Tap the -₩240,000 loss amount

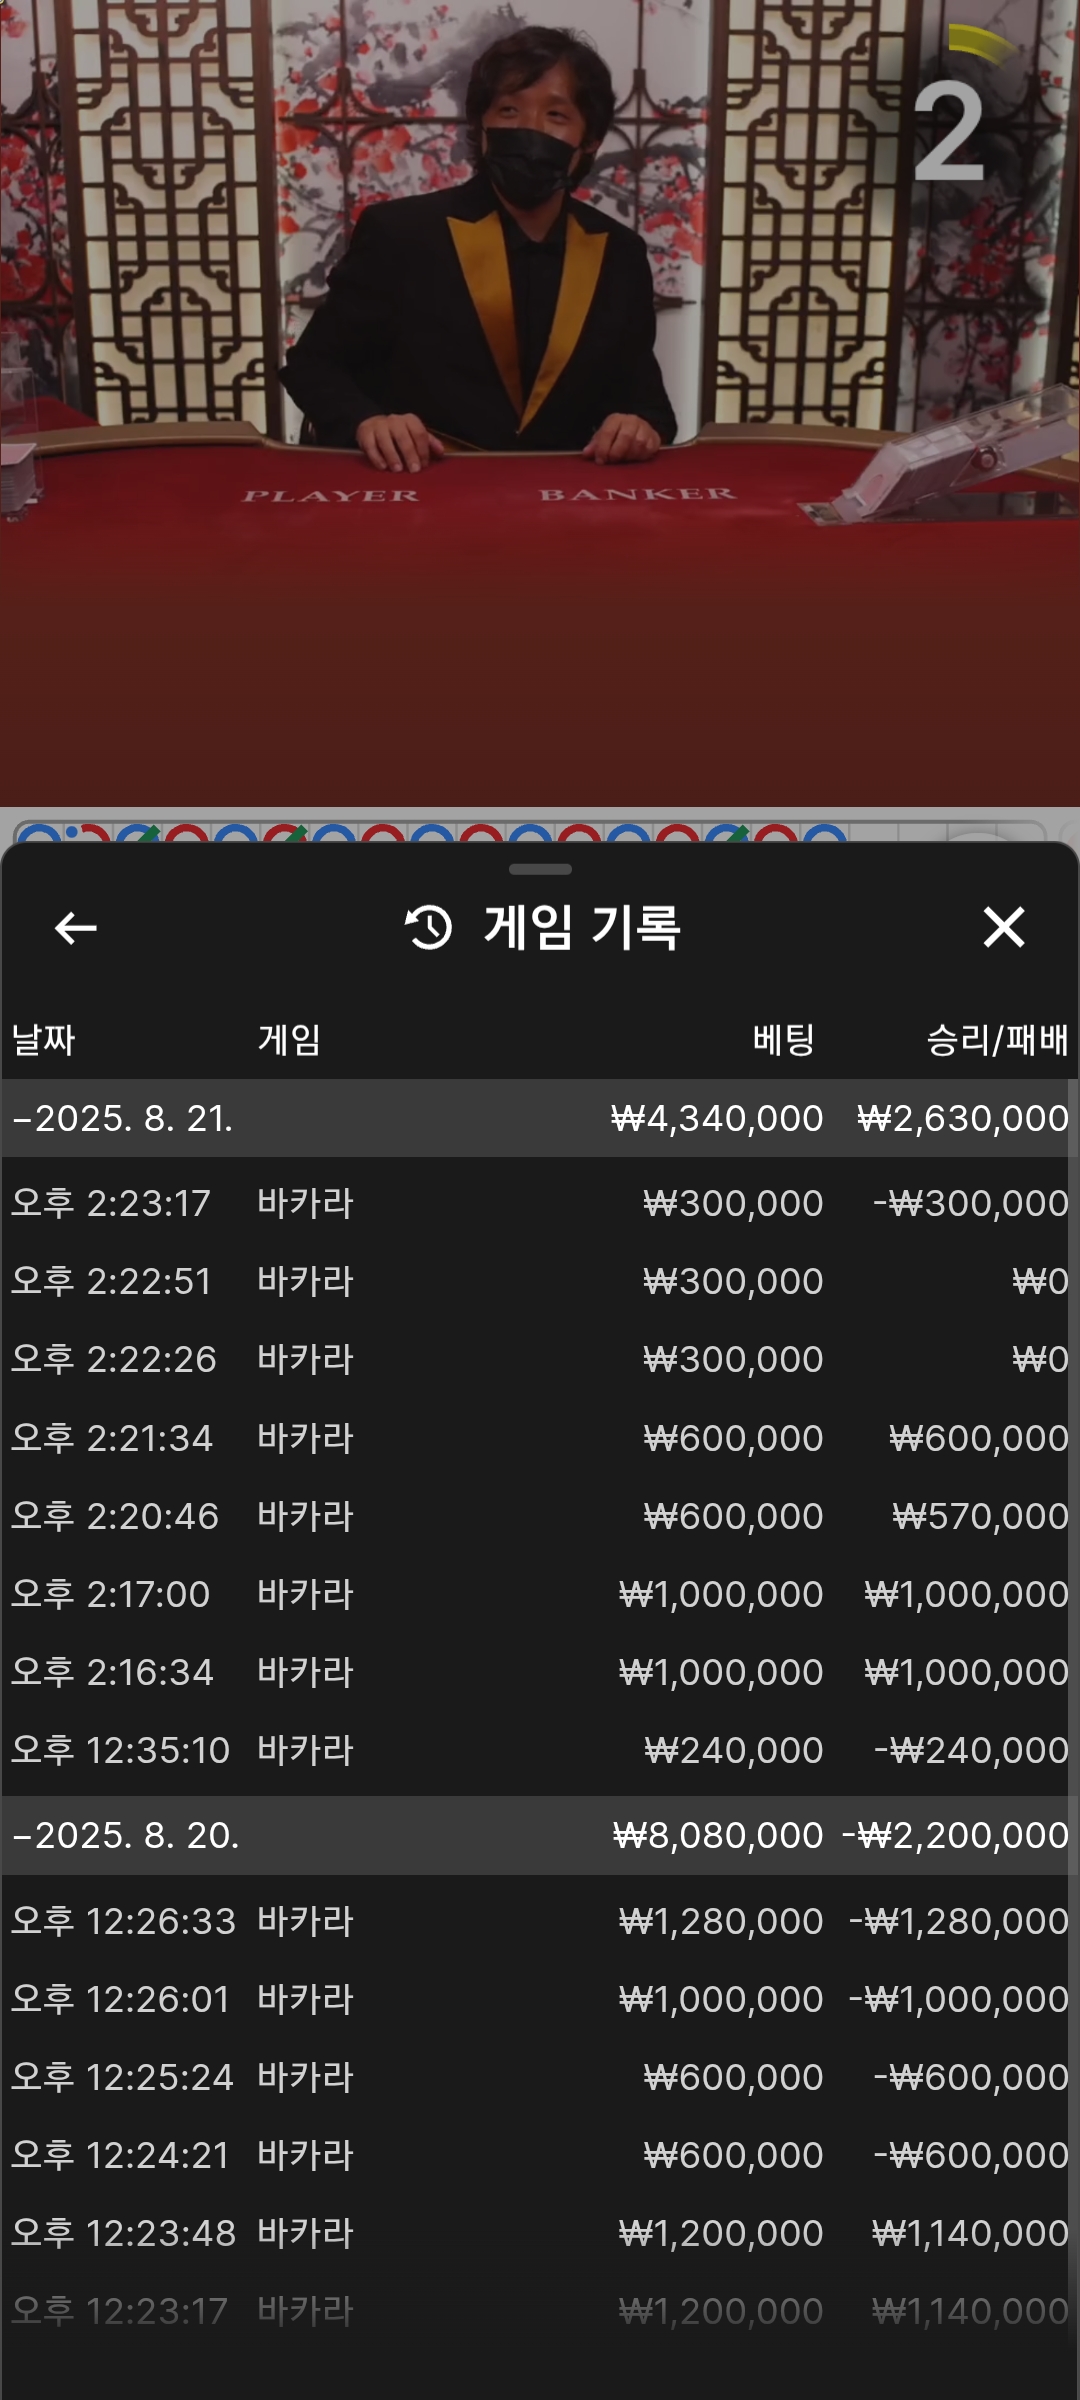tap(972, 1750)
